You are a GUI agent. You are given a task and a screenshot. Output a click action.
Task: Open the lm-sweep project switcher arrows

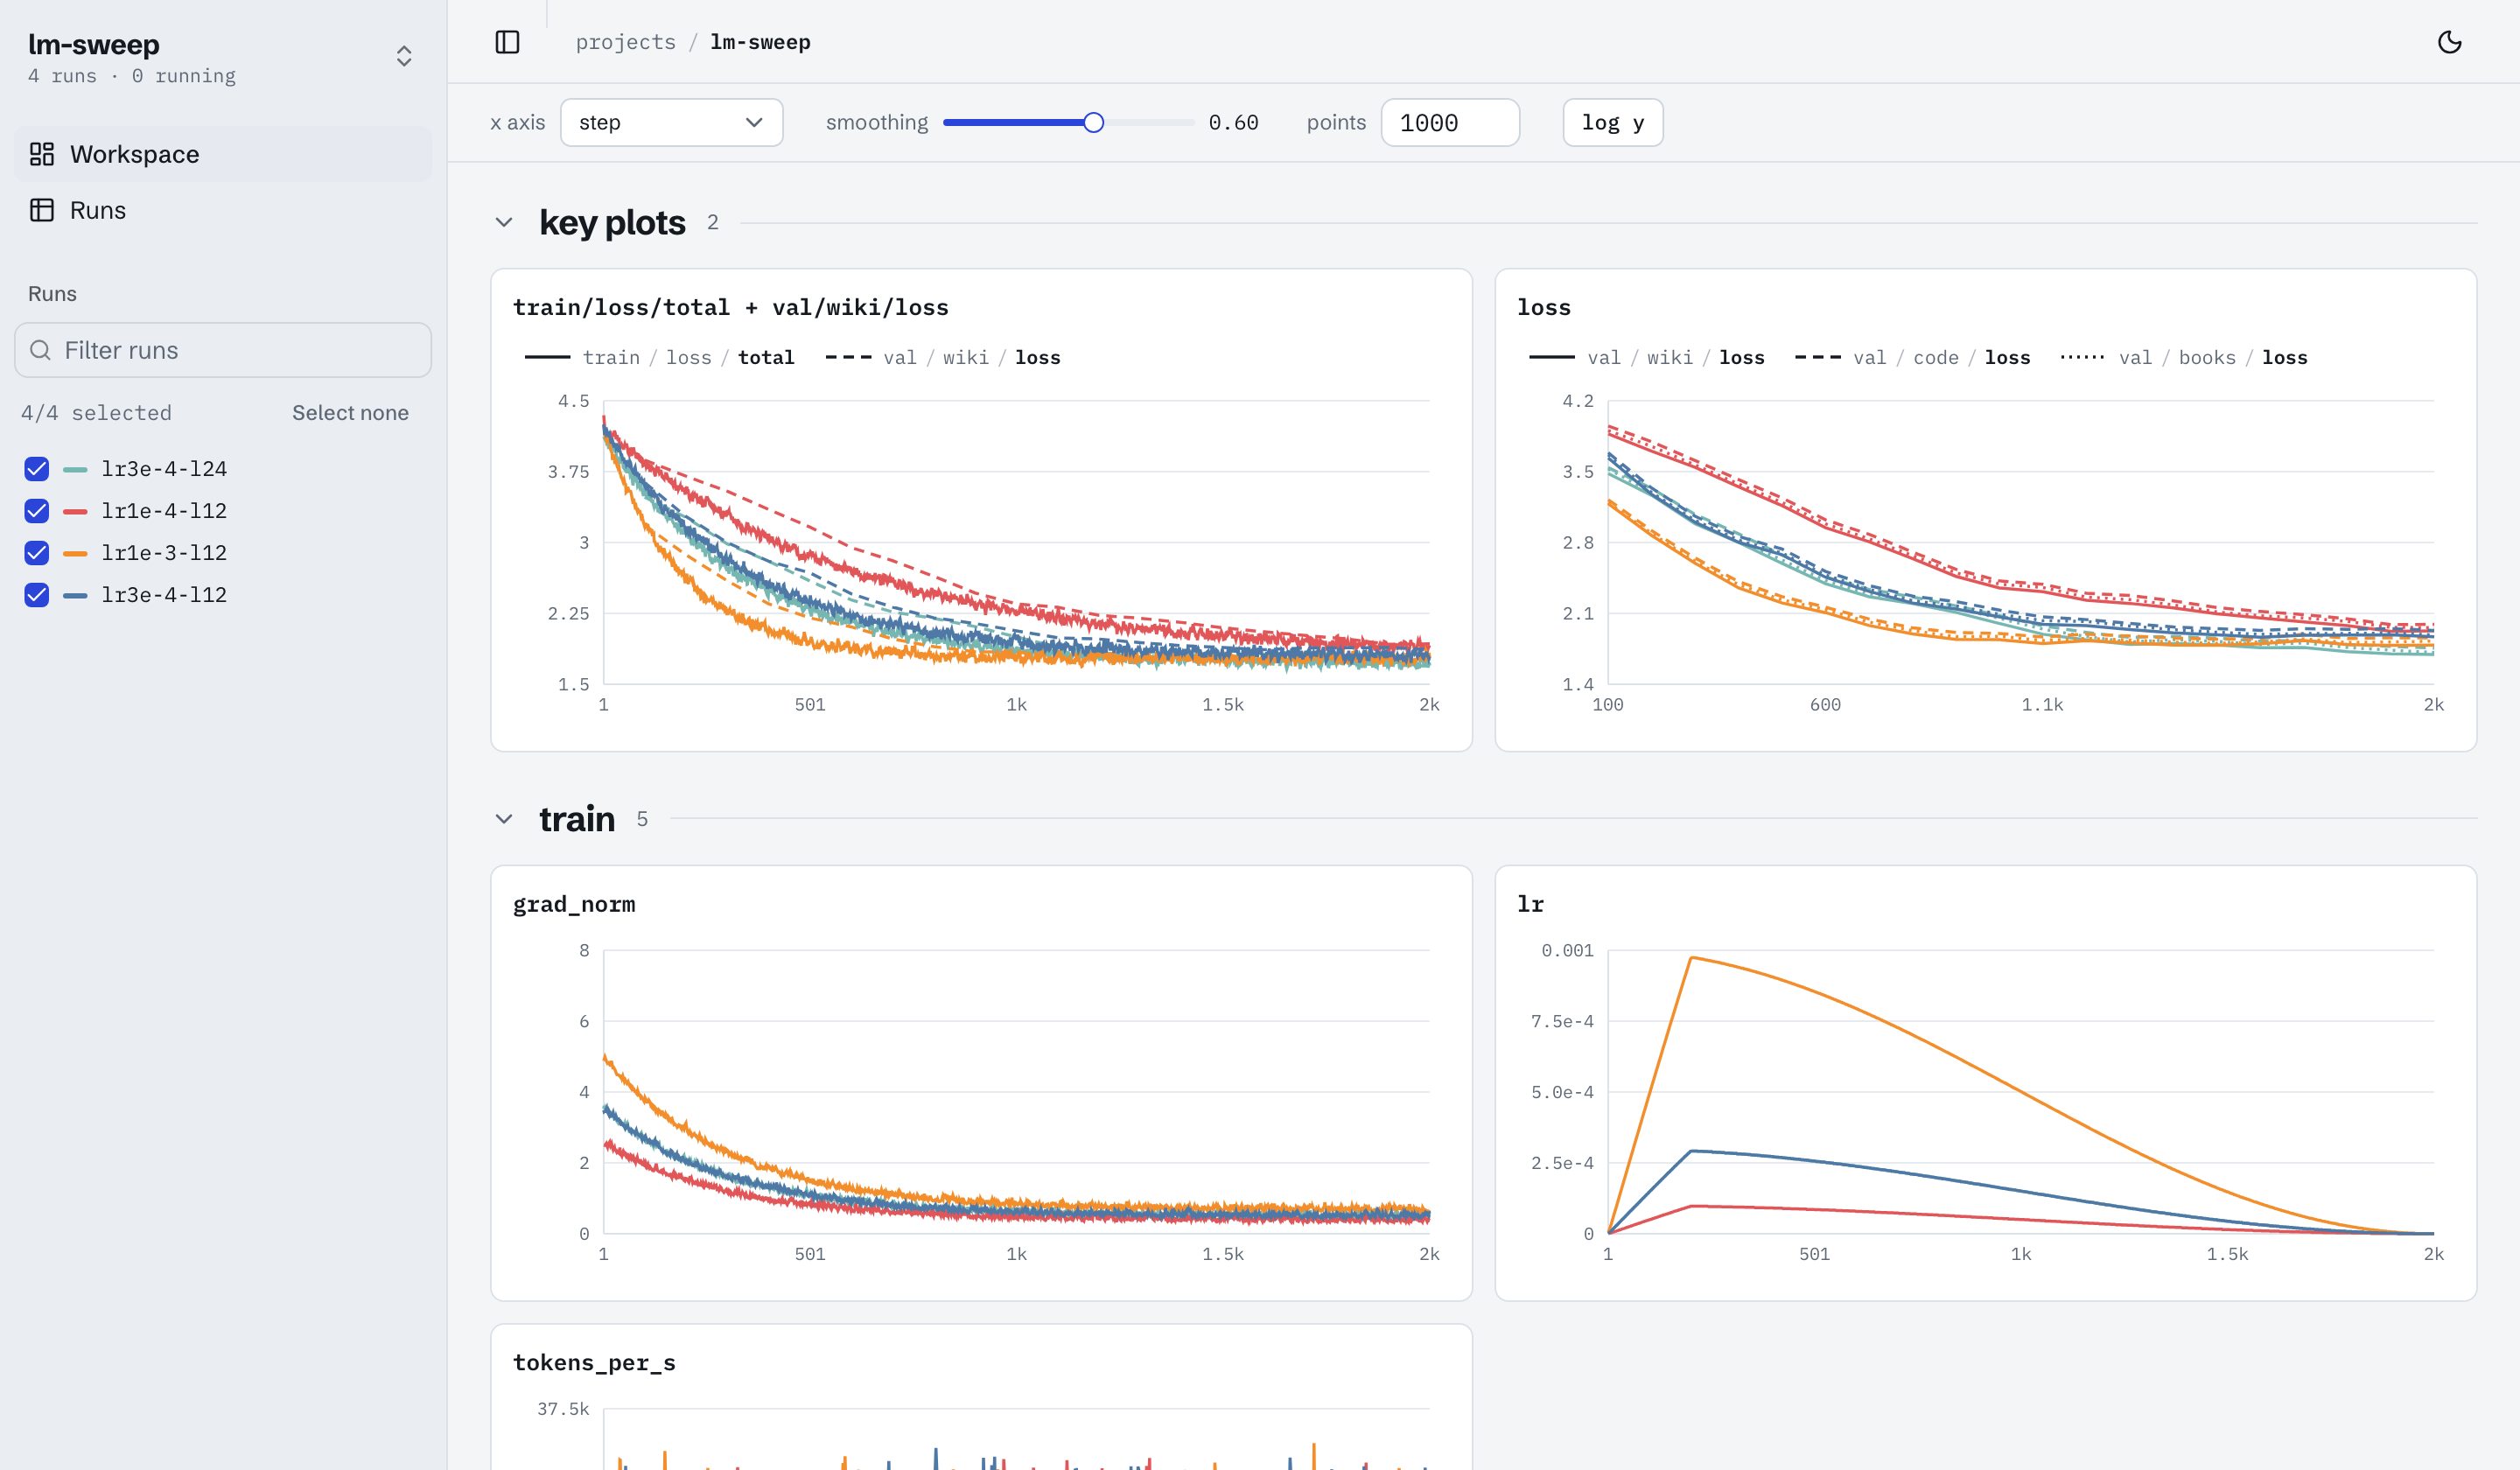tap(404, 56)
